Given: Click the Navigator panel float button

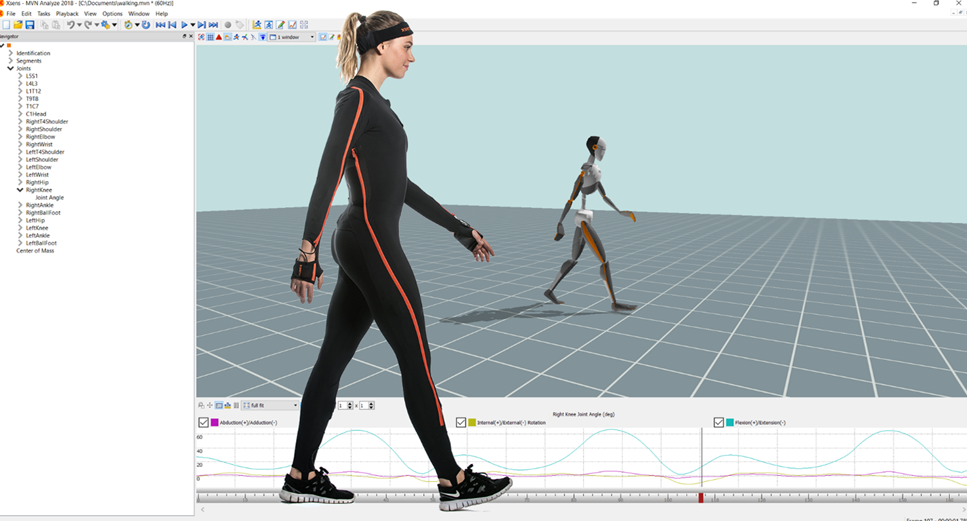Looking at the screenshot, I should point(184,36).
